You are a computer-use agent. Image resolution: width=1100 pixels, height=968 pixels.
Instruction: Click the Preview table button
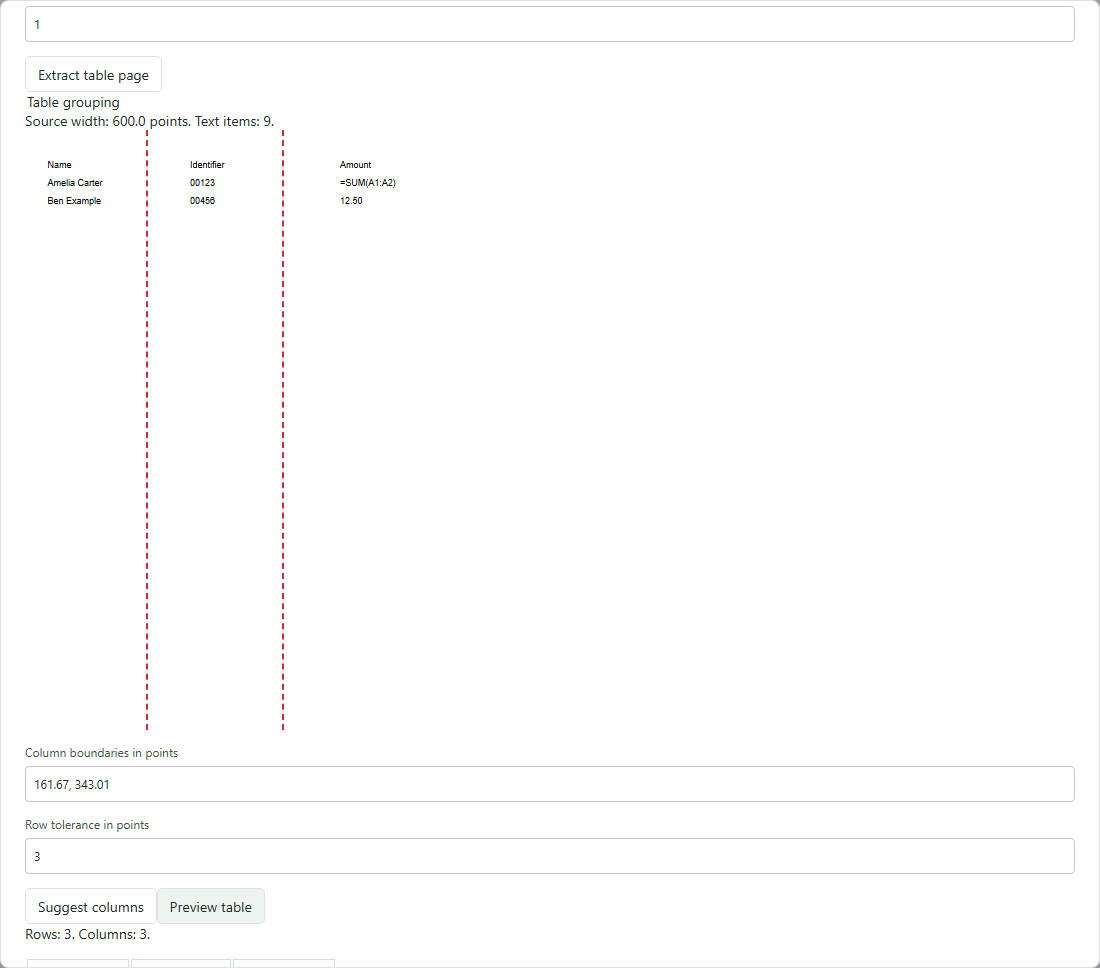[210, 906]
